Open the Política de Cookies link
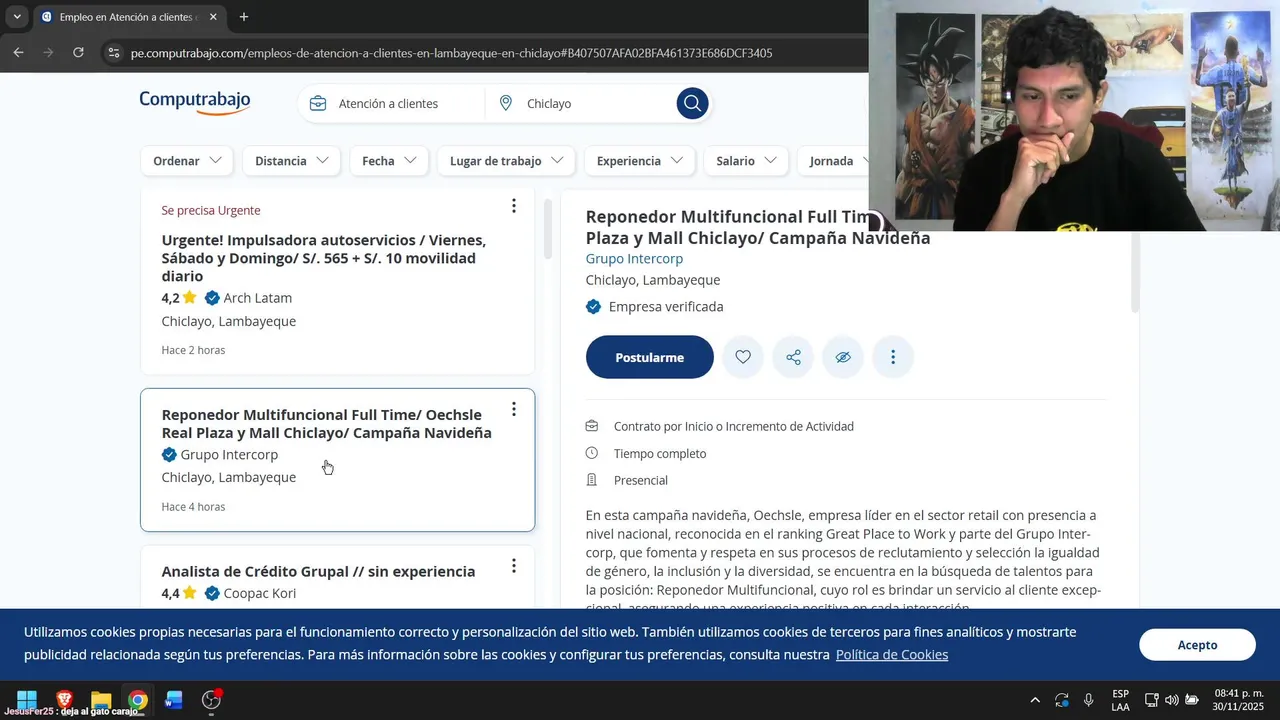1280x720 pixels. coord(892,655)
